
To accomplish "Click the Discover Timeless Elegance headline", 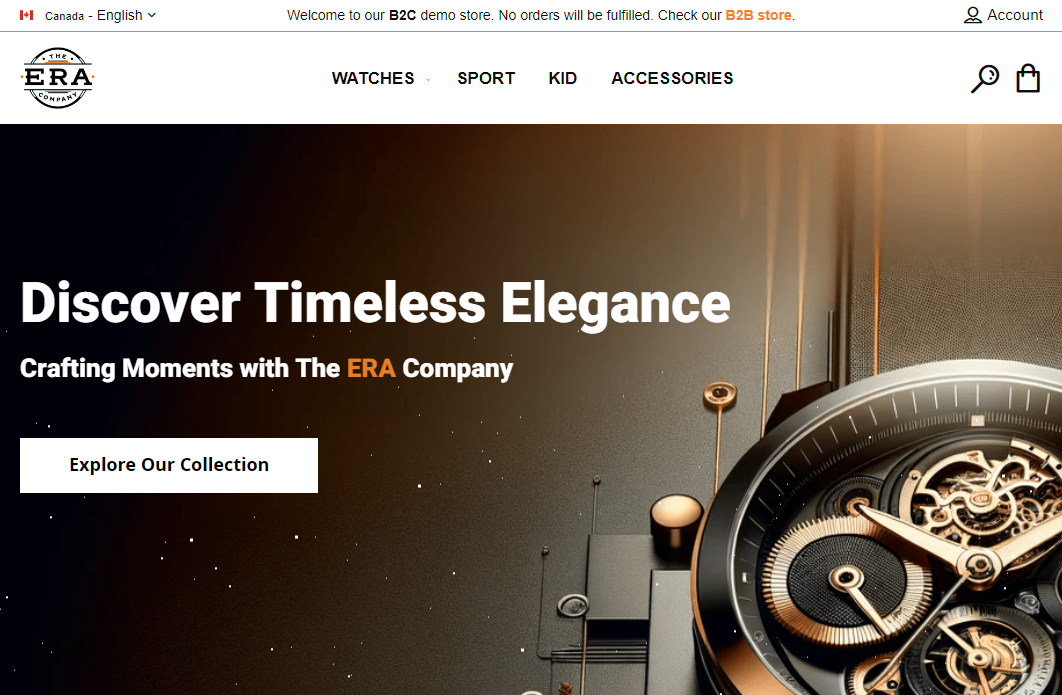I will click(x=375, y=303).
